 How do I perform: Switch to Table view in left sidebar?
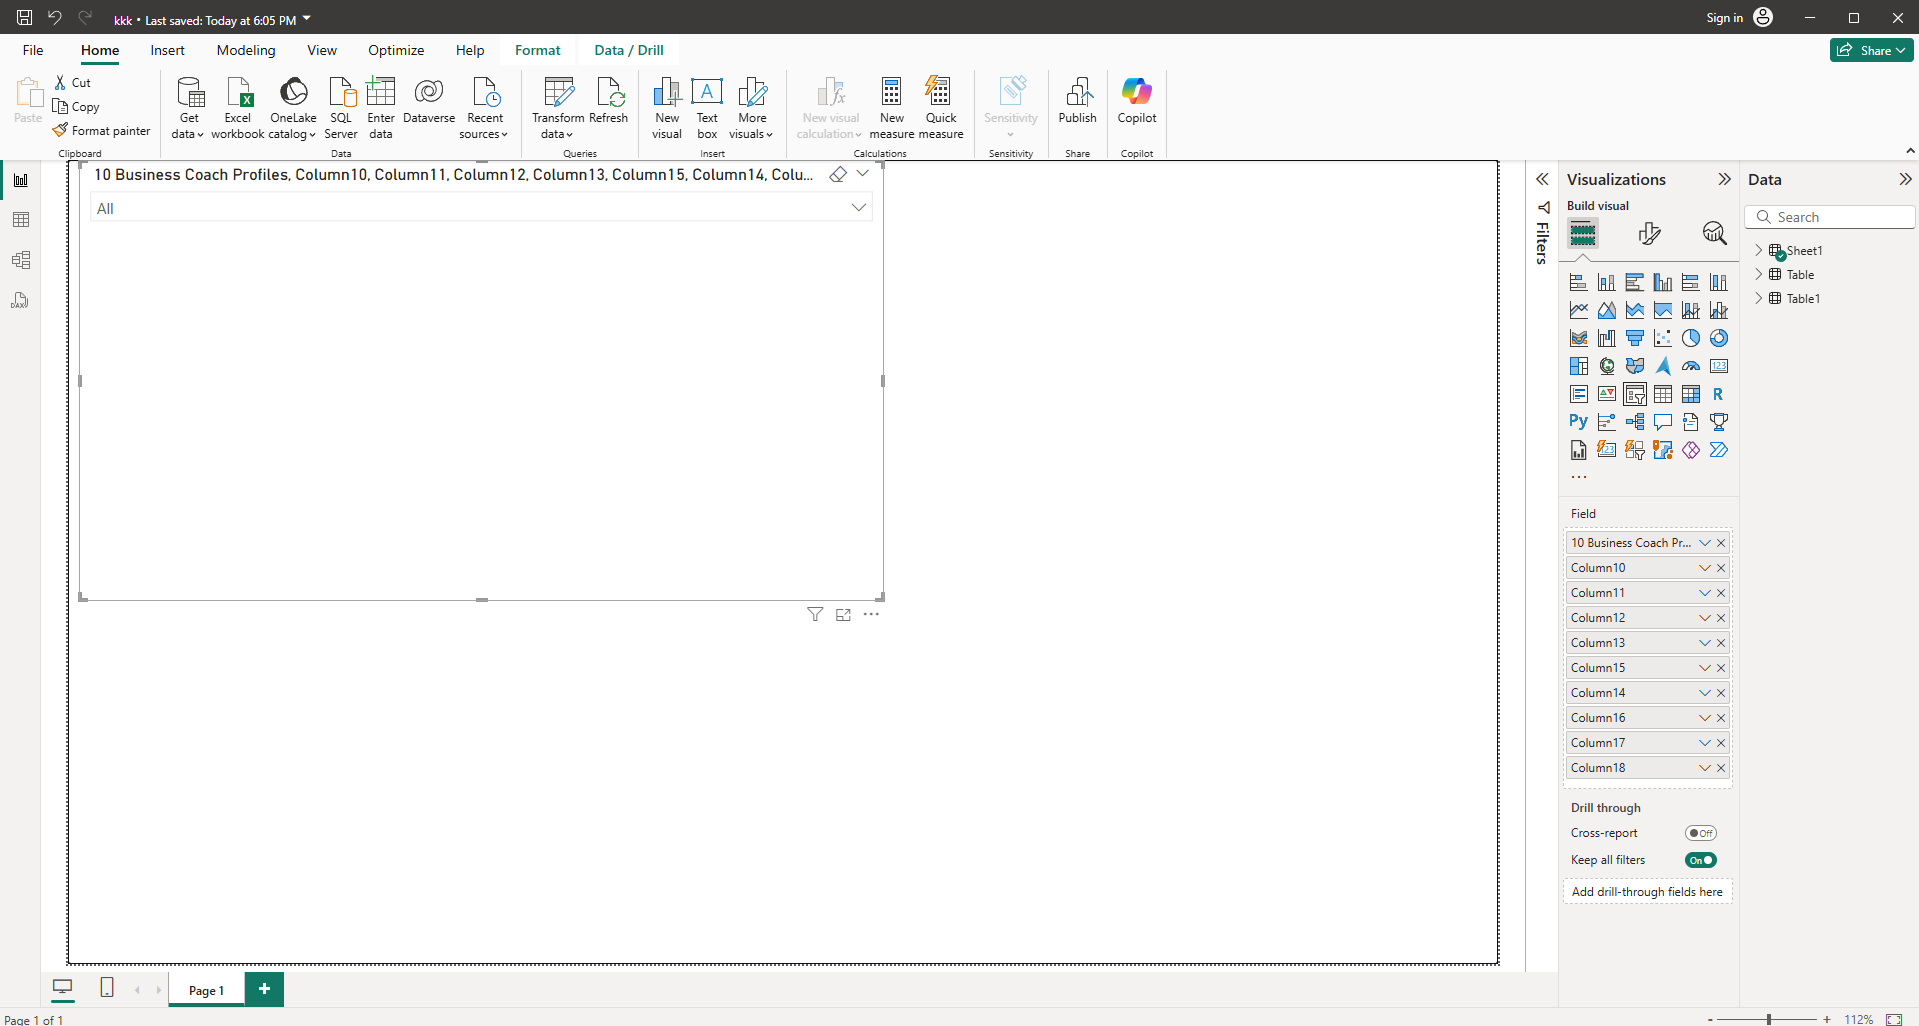[x=21, y=220]
